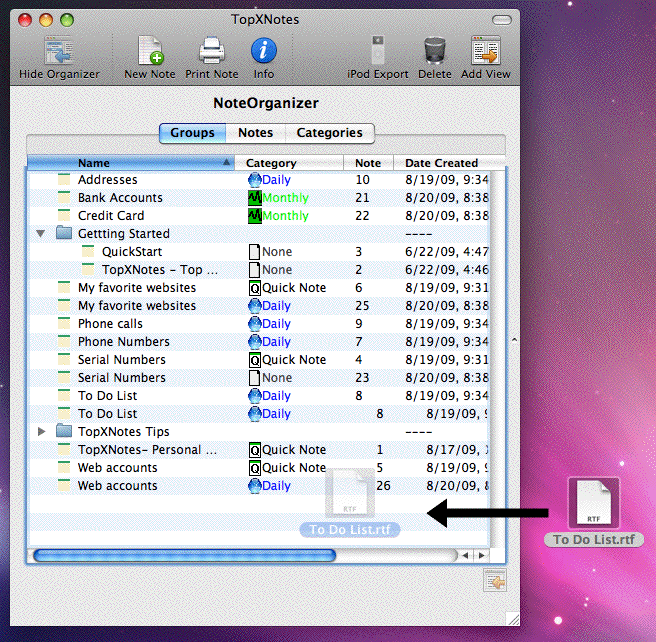Collapse the Gettting Started group triangle
The image size is (656, 642).
pyautogui.click(x=41, y=233)
